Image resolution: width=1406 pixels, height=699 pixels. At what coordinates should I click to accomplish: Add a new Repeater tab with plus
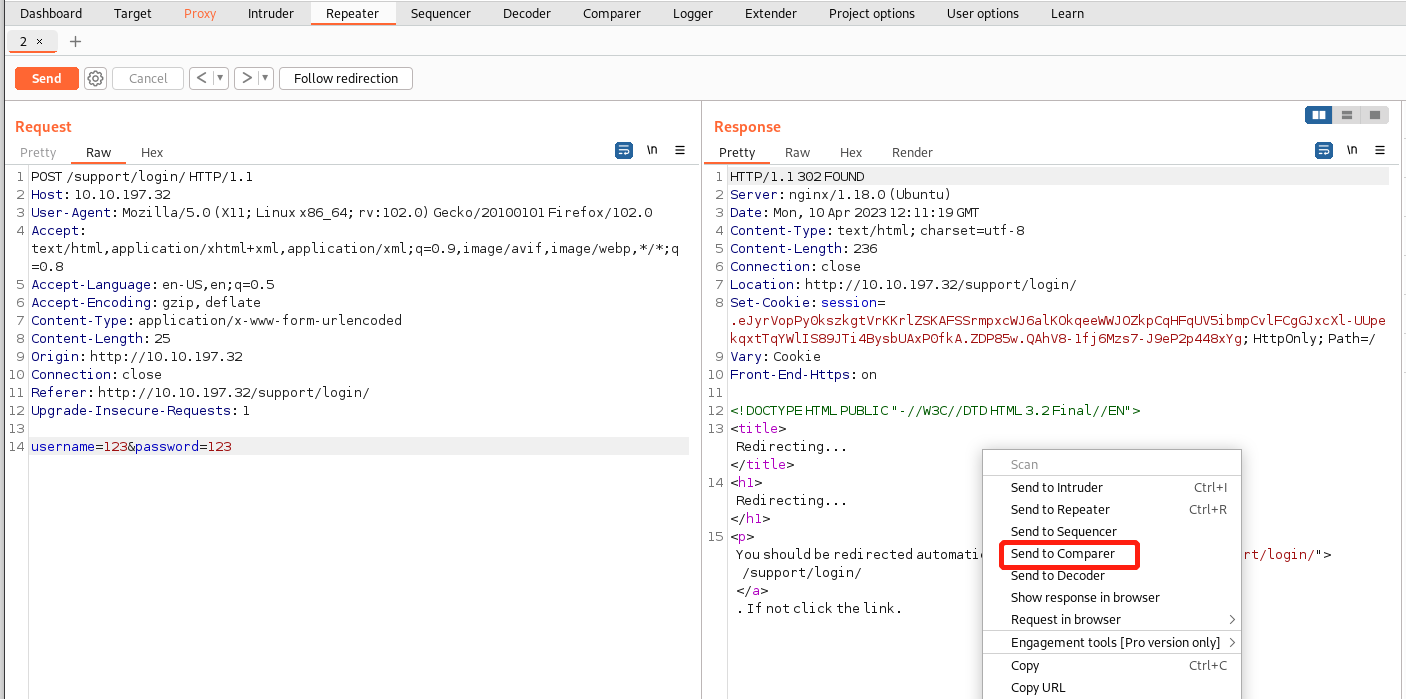tap(75, 41)
